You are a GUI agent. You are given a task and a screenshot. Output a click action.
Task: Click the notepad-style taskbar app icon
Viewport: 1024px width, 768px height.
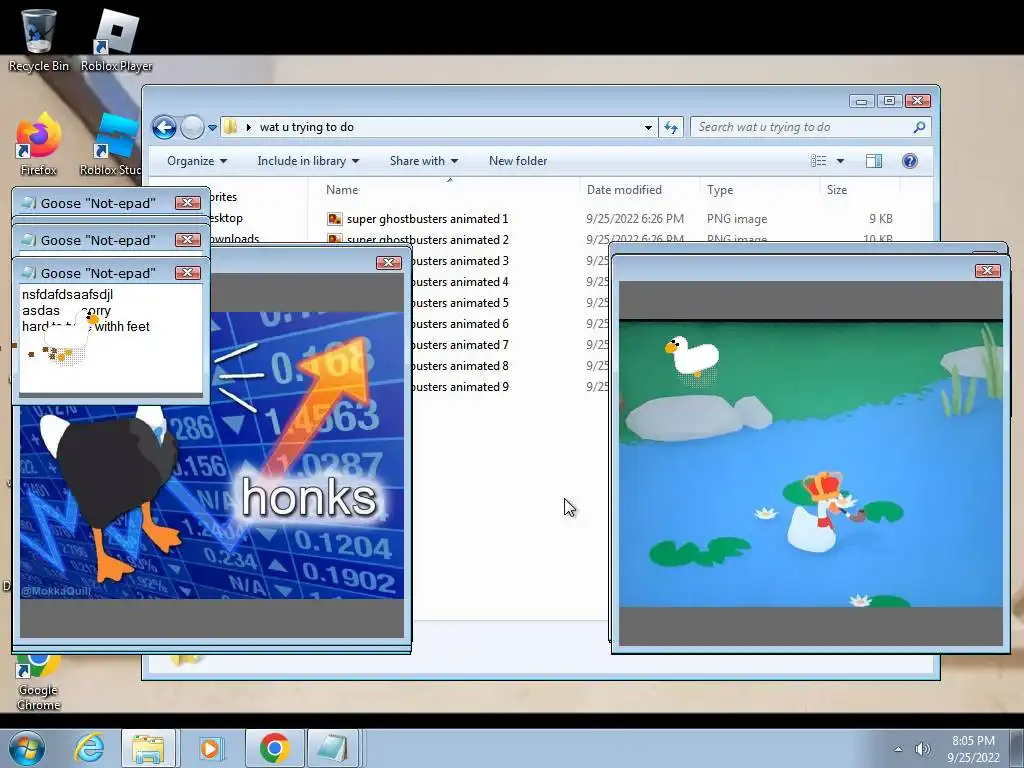tap(332, 748)
